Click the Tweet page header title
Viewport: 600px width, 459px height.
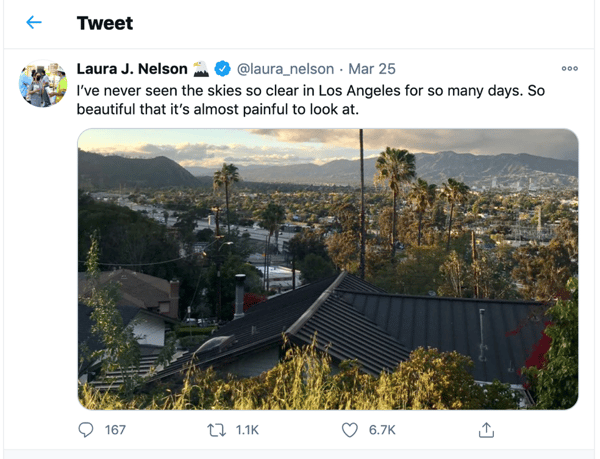(105, 23)
